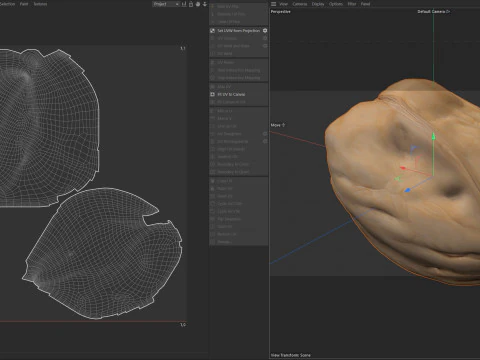480x360 pixels.
Task: Choose Mirror V entry
Action: point(239,118)
